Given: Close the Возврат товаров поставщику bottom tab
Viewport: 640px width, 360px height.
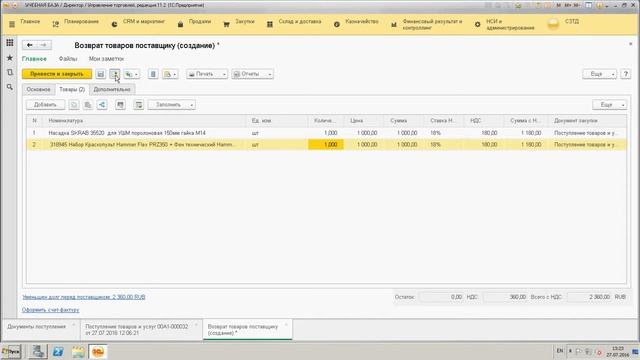Looking at the screenshot, I should pyautogui.click(x=286, y=325).
